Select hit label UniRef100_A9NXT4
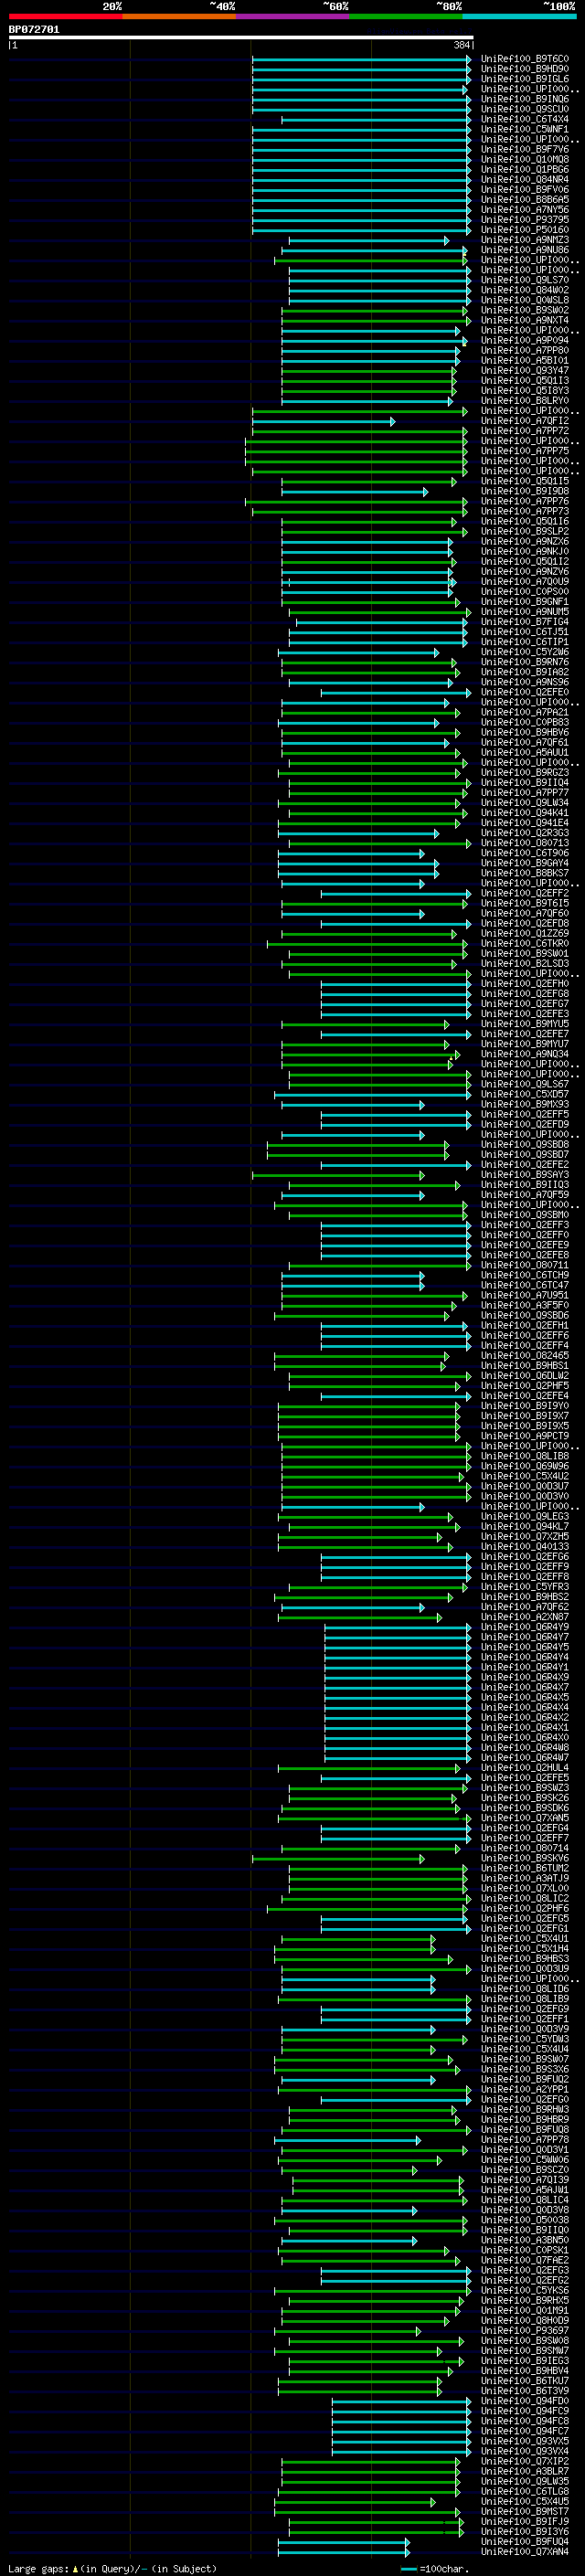The width and height of the screenshot is (585, 2576). (525, 320)
